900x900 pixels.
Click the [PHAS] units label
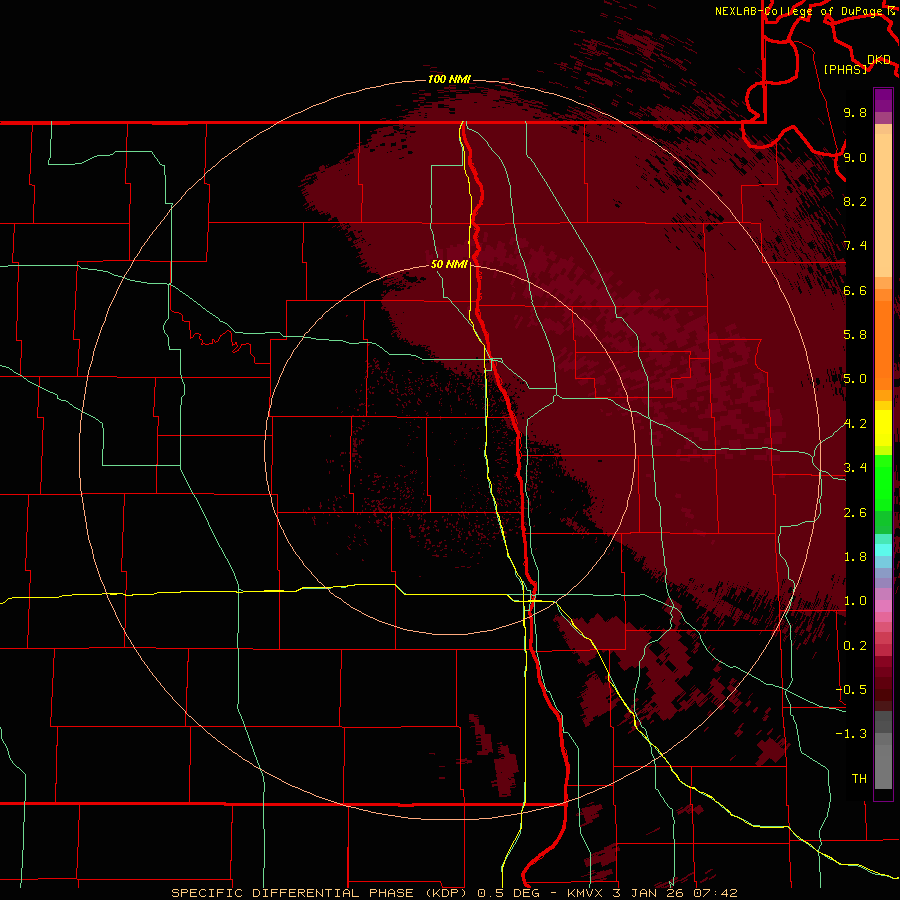coord(845,70)
